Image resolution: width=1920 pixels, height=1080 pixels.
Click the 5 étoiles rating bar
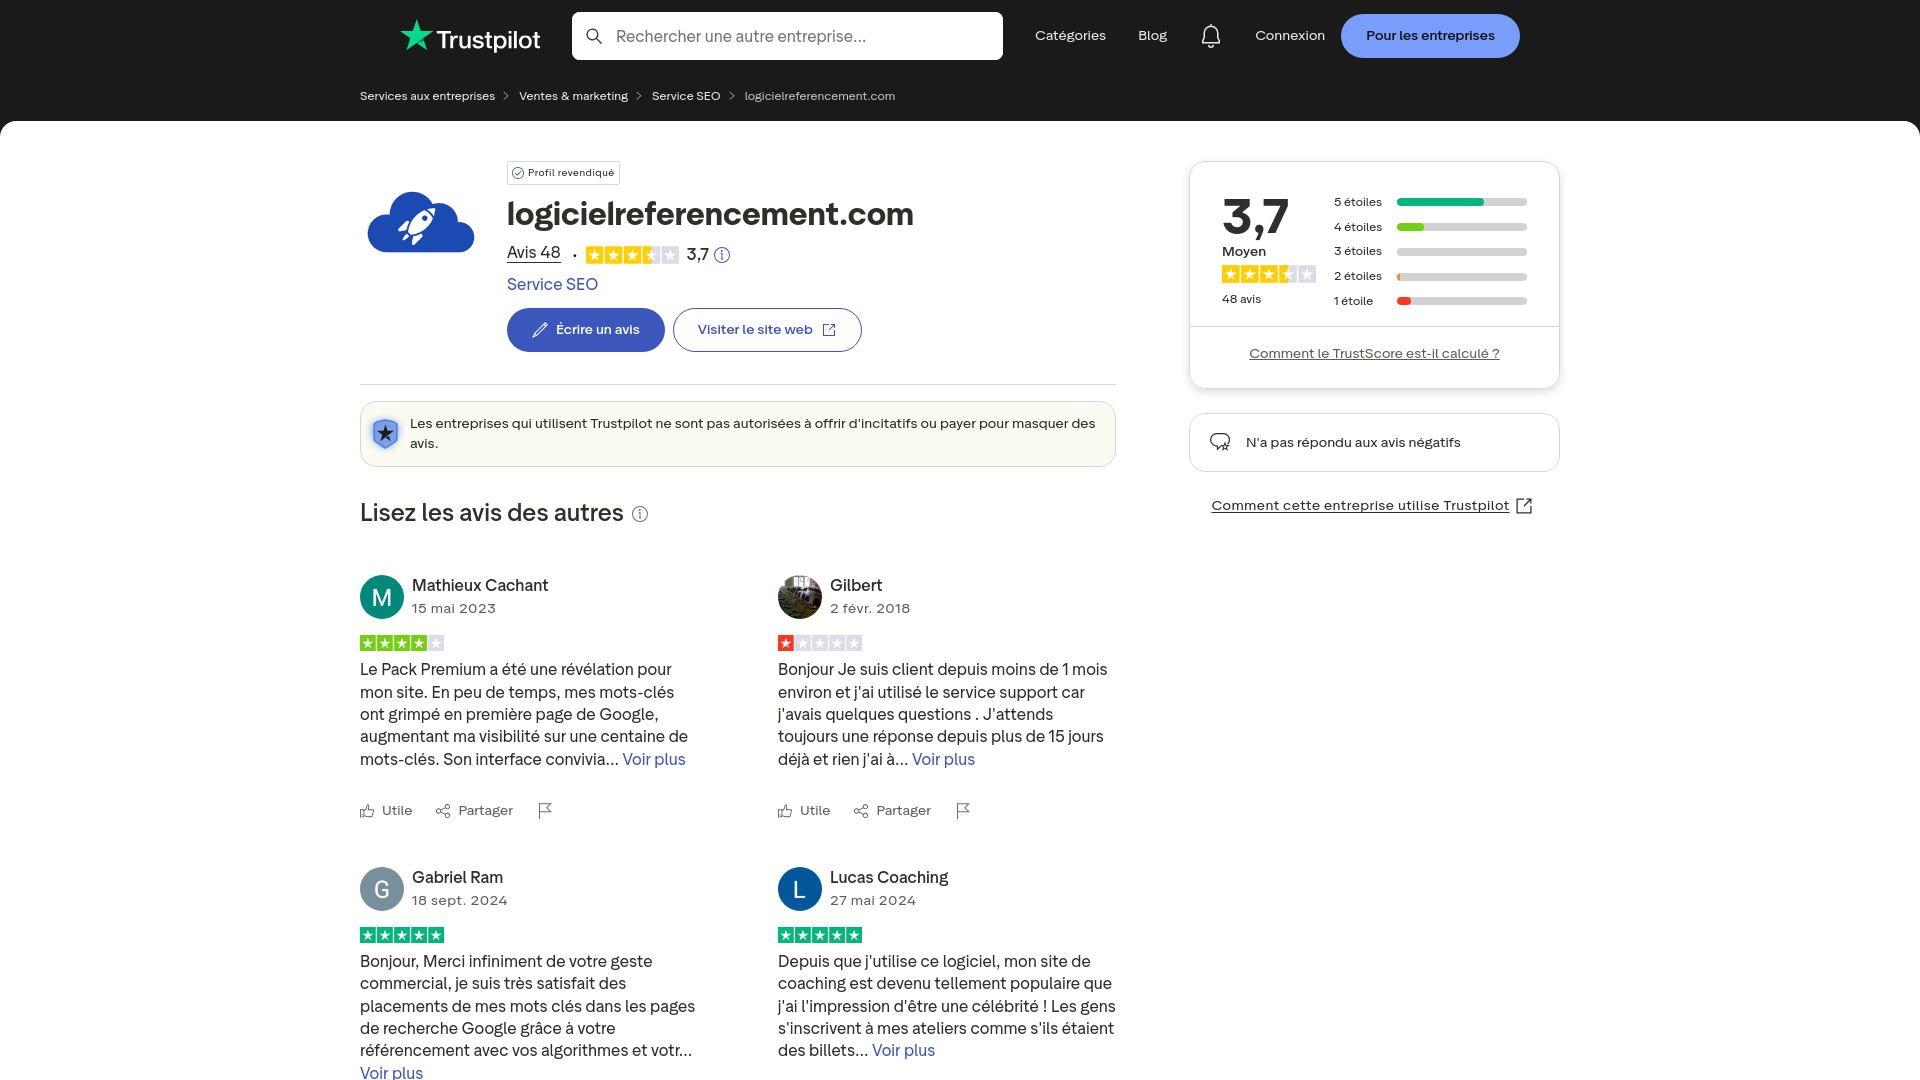click(1461, 202)
